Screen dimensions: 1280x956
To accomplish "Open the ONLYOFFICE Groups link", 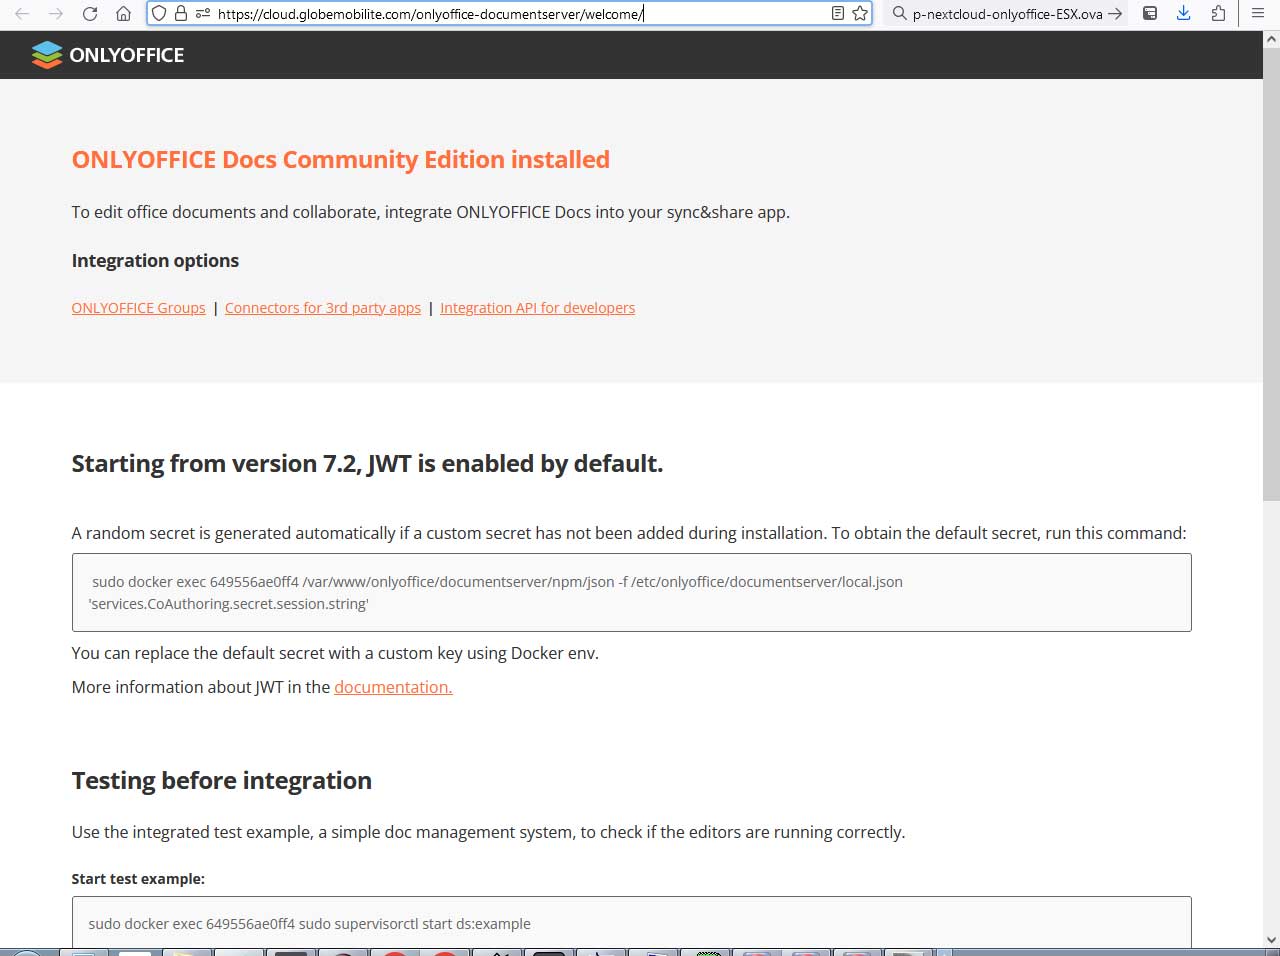I will pos(138,308).
